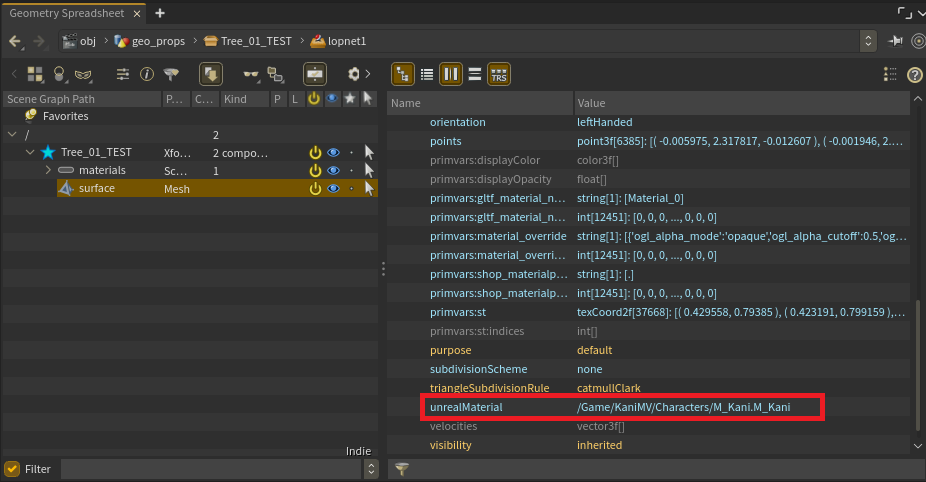Toggle activation for Tree_01_TEST
926x482 pixels.
[x=315, y=153]
